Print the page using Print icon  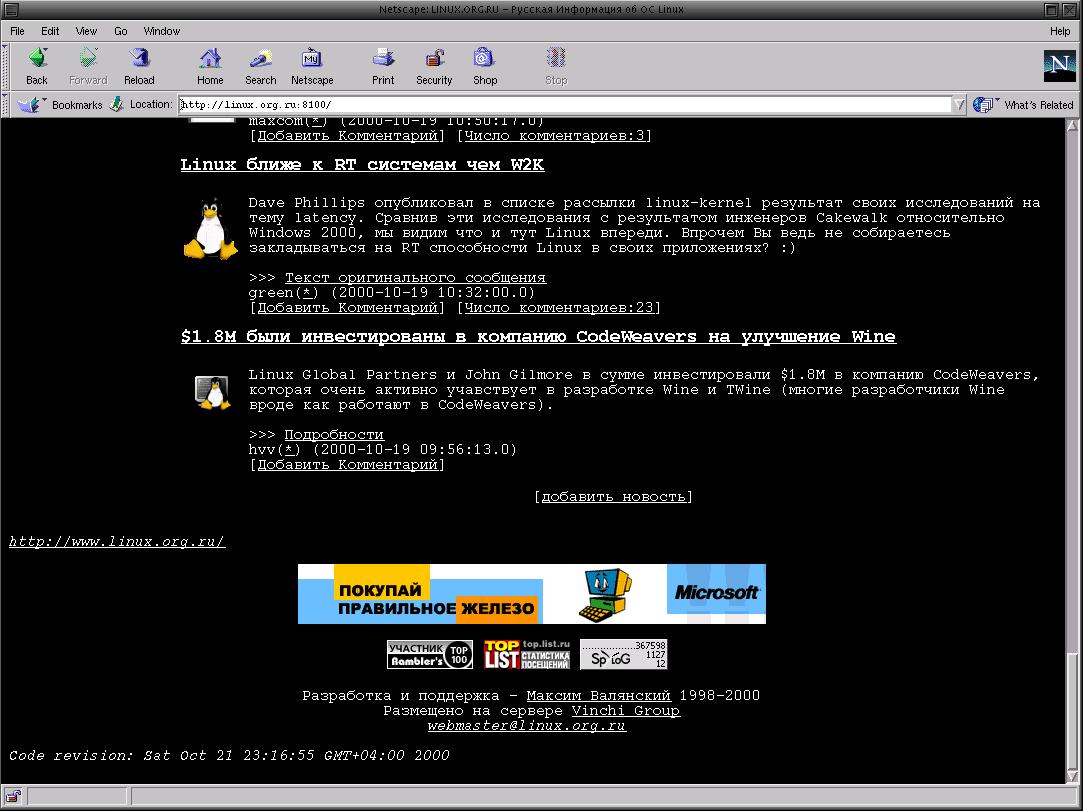(x=383, y=60)
